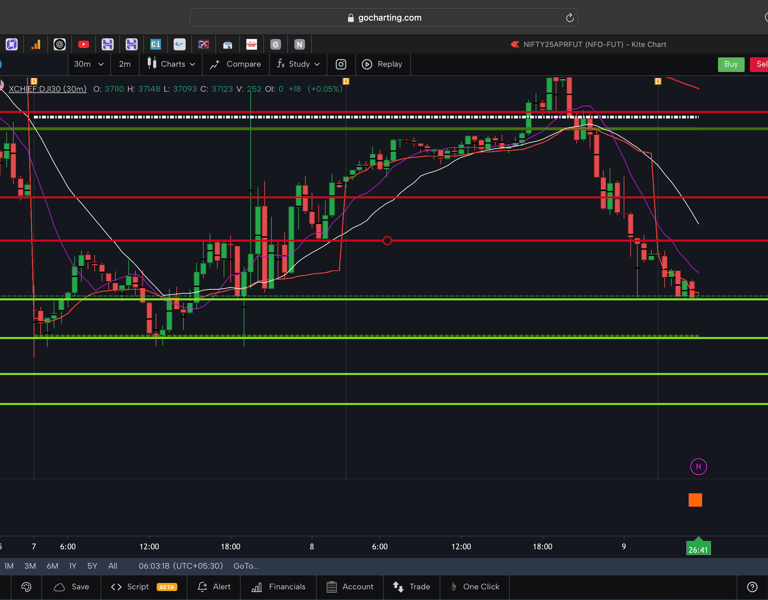Click the padlock icon in address bar
Image resolution: width=768 pixels, height=600 pixels.
coord(350,18)
